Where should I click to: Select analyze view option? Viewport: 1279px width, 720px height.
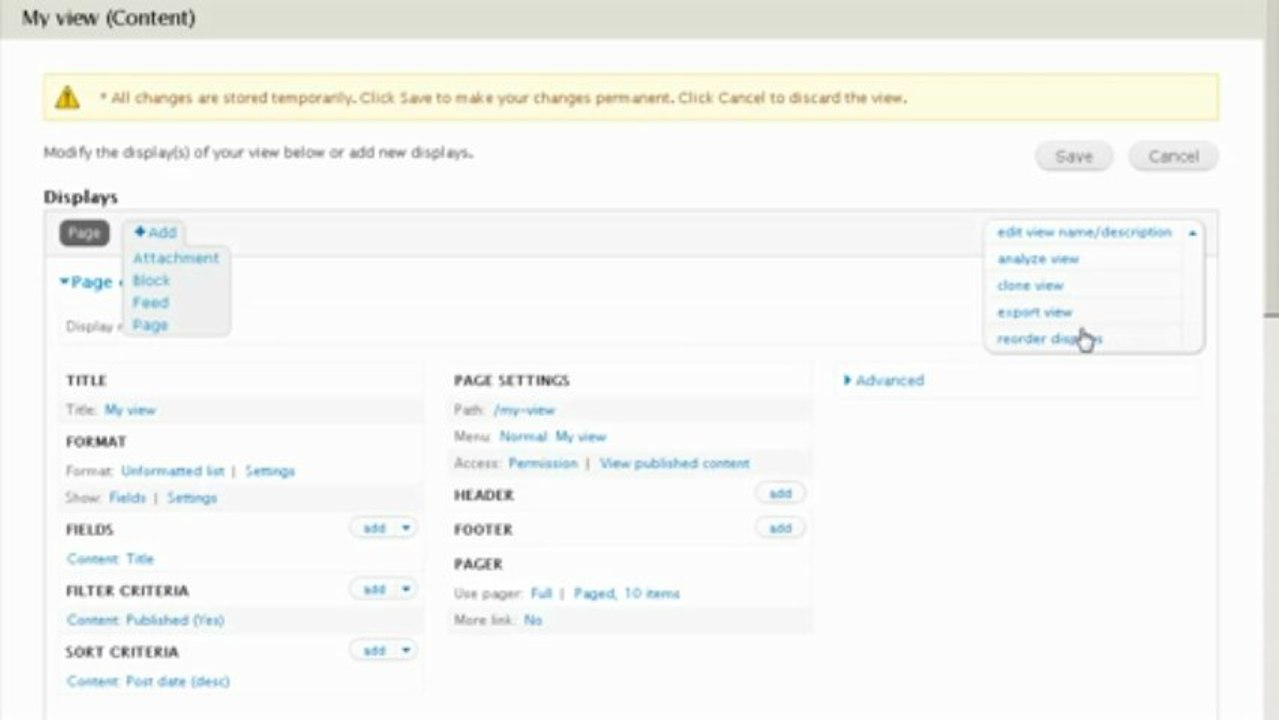click(1038, 259)
